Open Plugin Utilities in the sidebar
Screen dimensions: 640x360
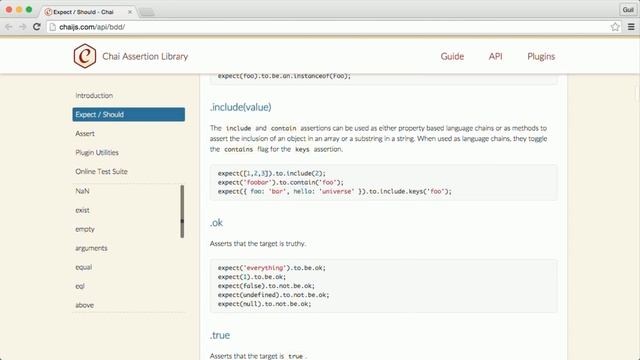(x=97, y=153)
